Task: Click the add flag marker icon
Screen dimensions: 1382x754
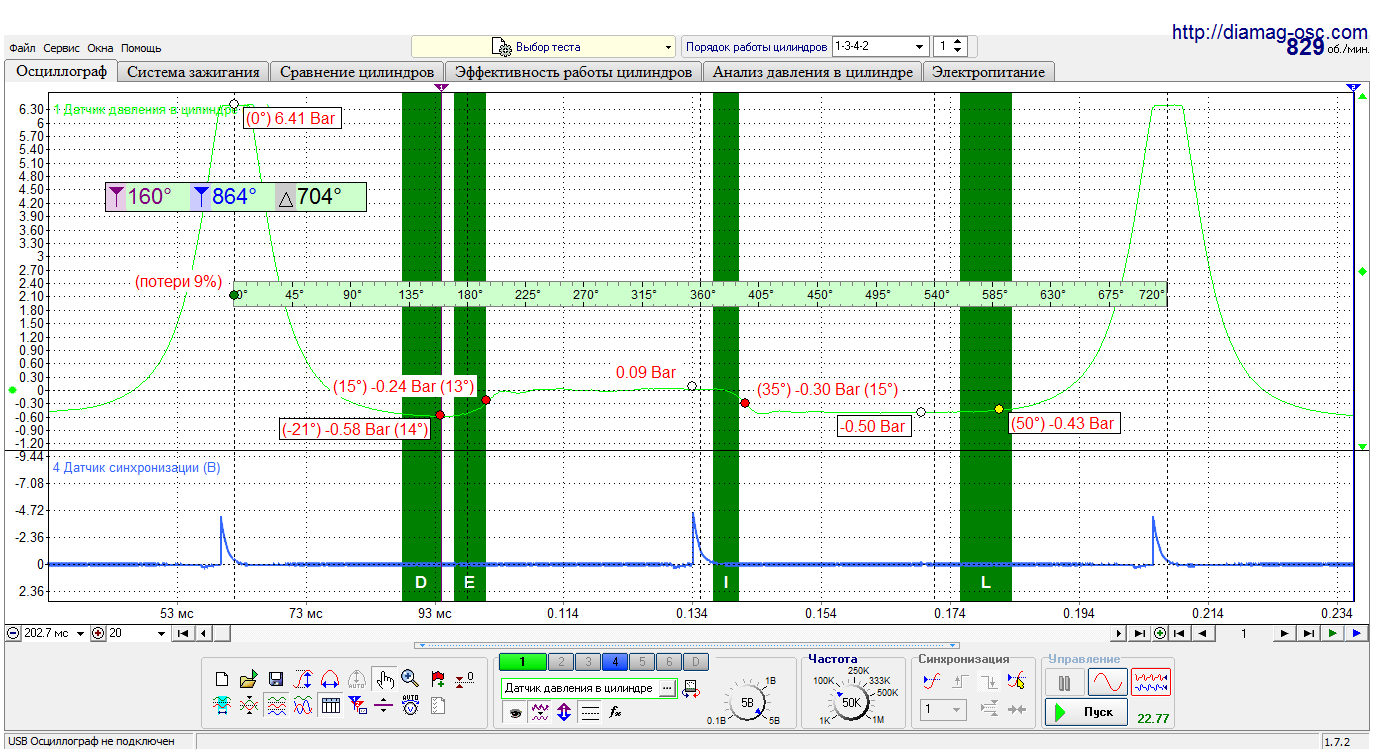Action: click(438, 679)
